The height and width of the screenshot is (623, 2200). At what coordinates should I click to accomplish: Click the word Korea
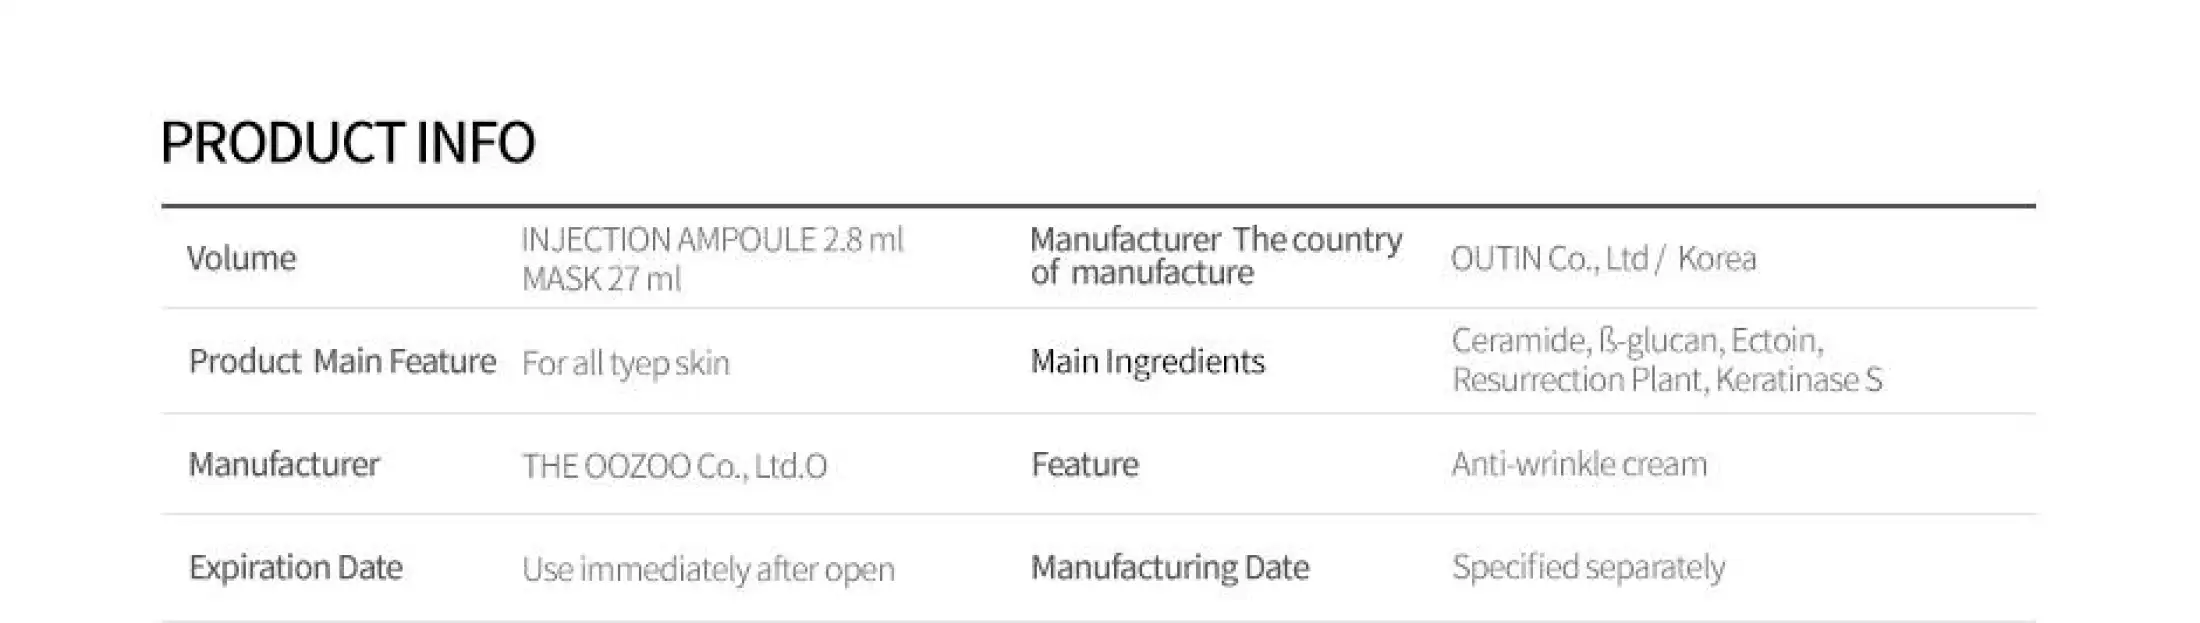(x=1716, y=259)
